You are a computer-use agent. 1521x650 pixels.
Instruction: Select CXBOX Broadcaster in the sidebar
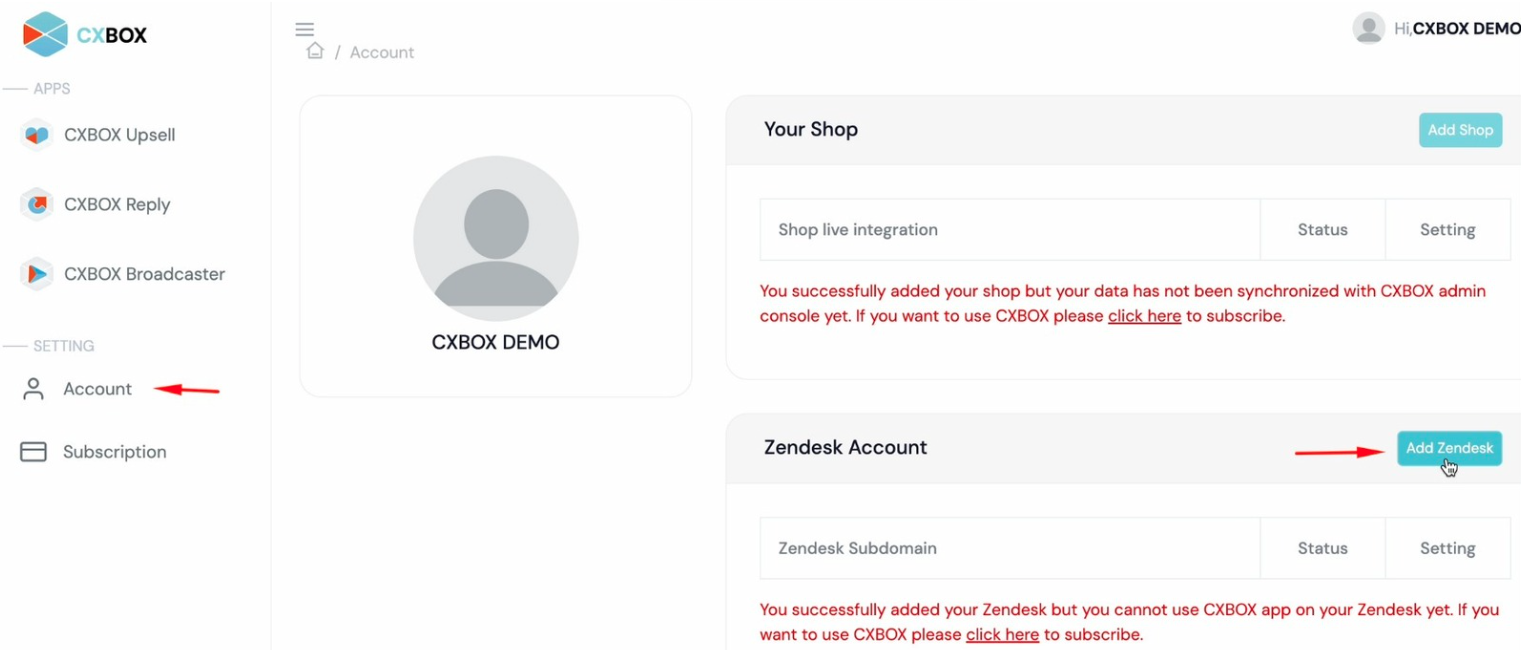click(x=144, y=274)
